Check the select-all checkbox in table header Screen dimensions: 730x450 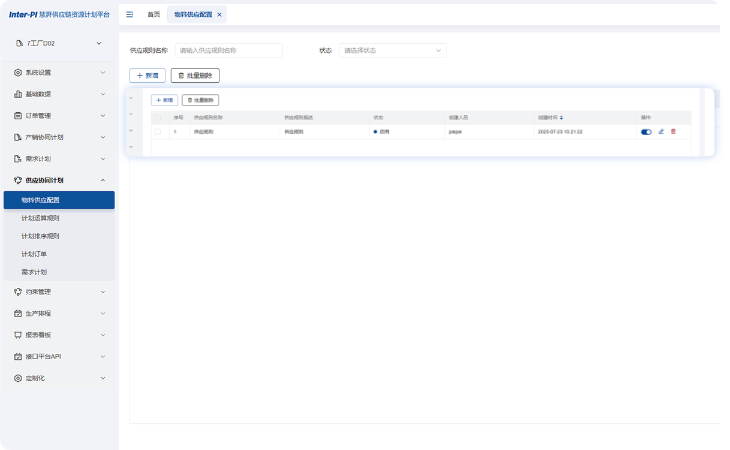point(157,117)
